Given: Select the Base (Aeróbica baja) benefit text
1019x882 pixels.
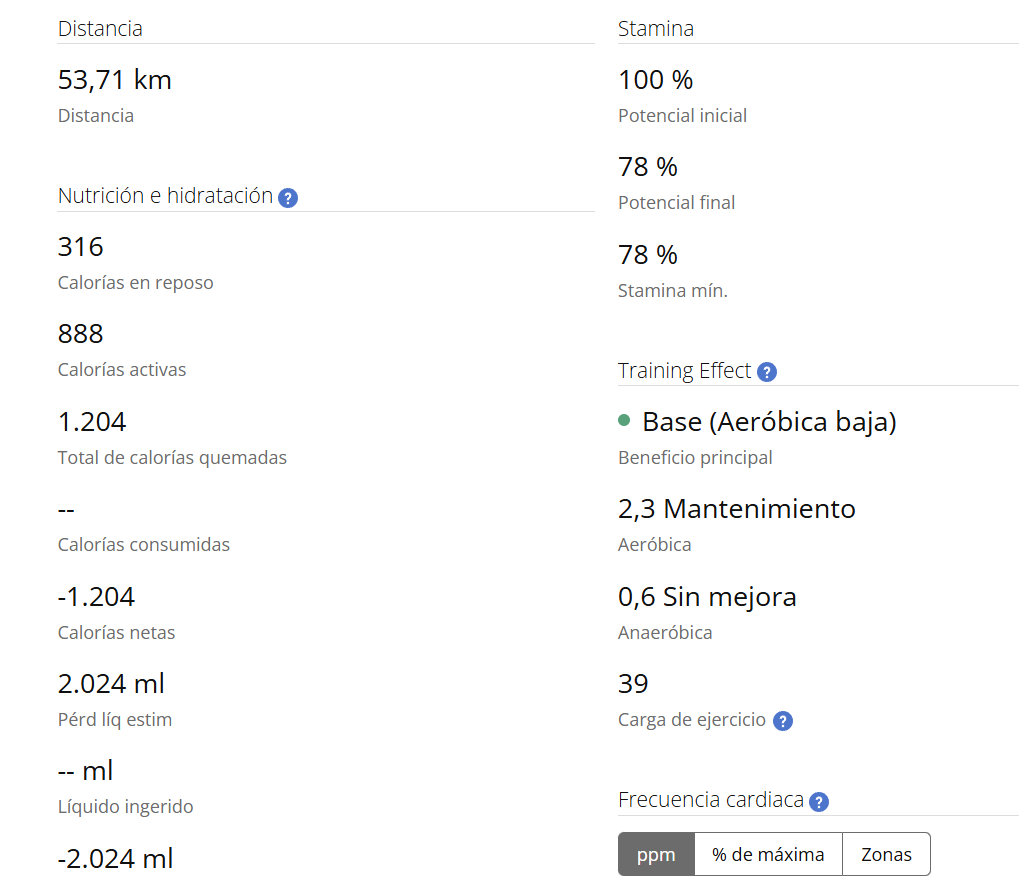Looking at the screenshot, I should (769, 422).
